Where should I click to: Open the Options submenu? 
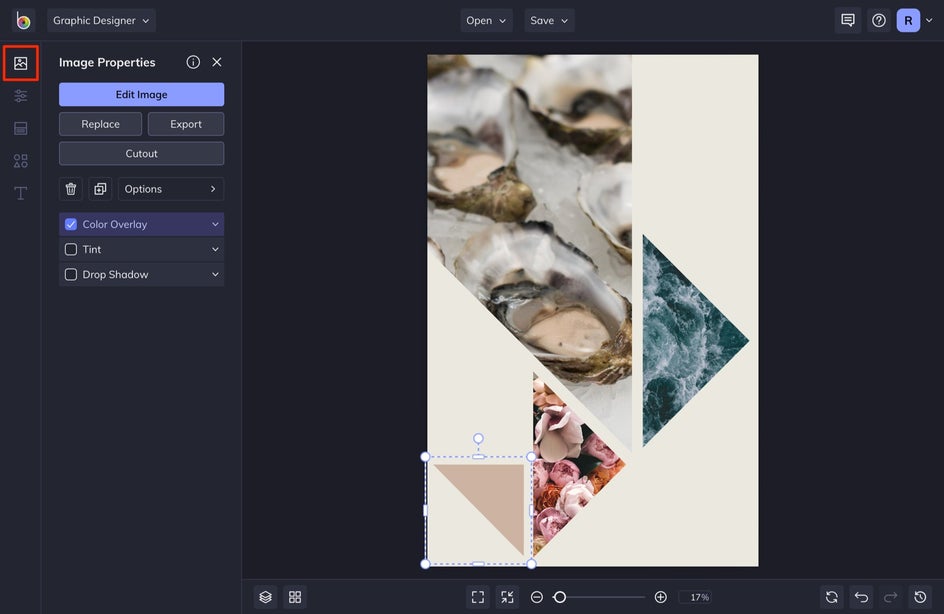coord(171,189)
